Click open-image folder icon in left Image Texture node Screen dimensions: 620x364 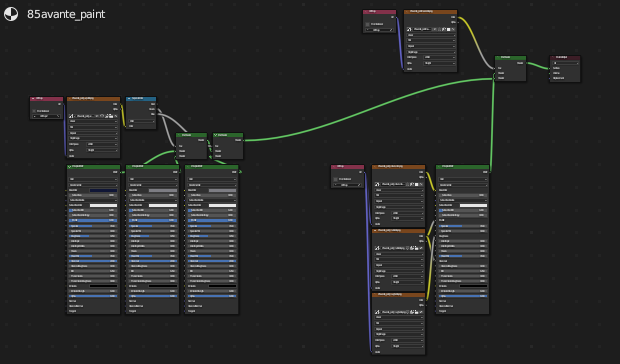point(111,116)
